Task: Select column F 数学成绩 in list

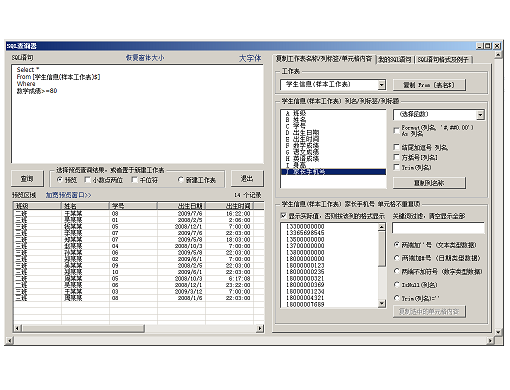Action: 333,146
